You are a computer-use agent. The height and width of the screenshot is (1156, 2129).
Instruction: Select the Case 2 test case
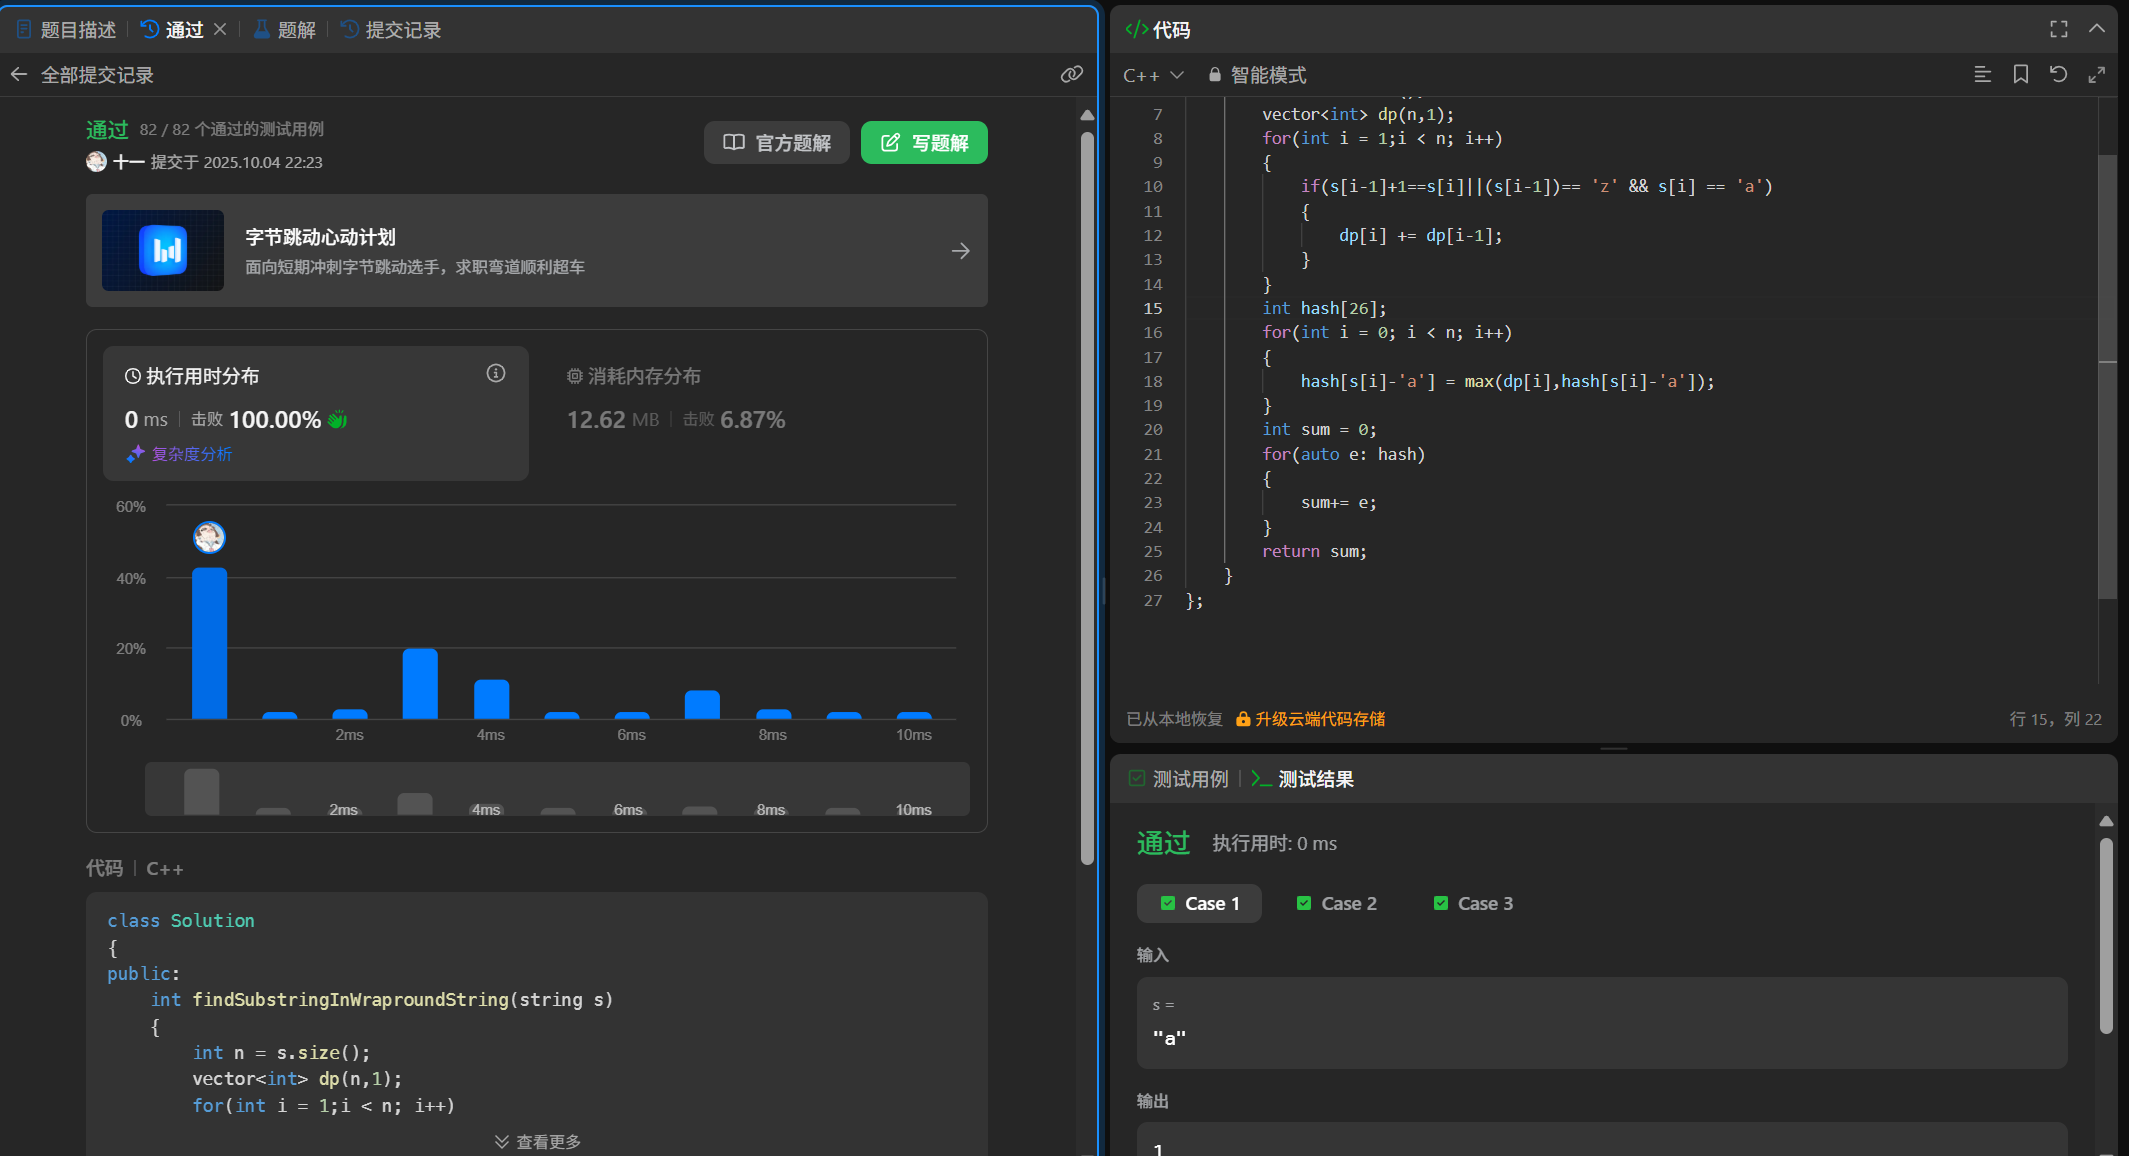[x=1336, y=903]
